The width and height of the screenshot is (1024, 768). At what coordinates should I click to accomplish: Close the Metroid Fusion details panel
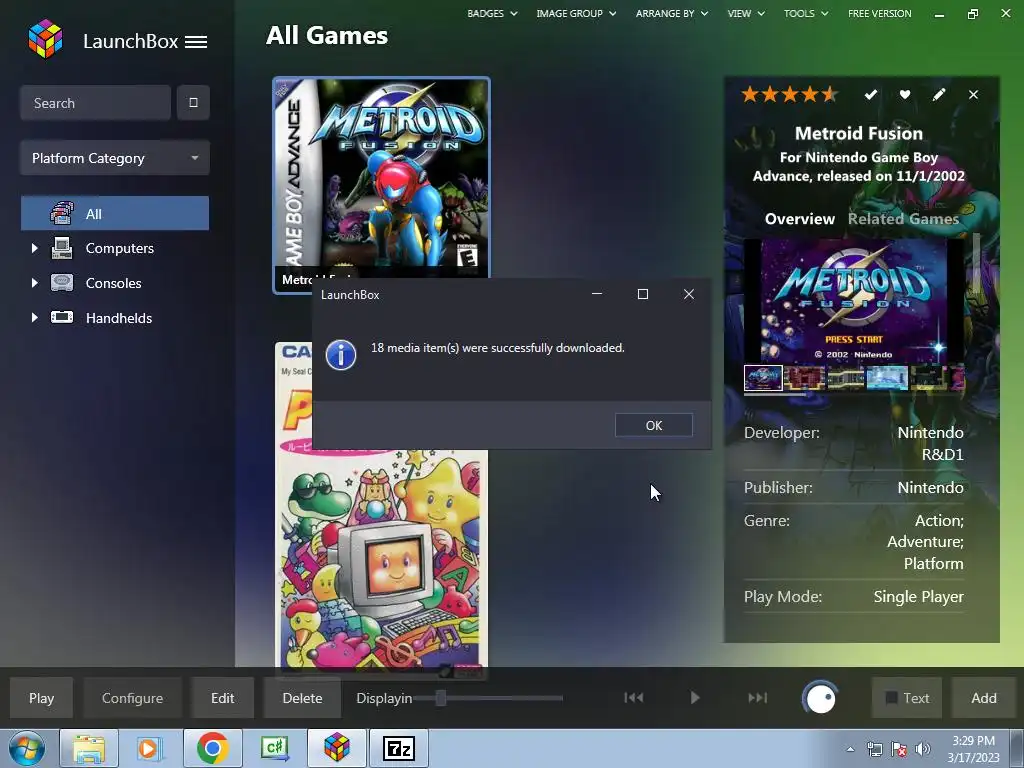tap(973, 95)
